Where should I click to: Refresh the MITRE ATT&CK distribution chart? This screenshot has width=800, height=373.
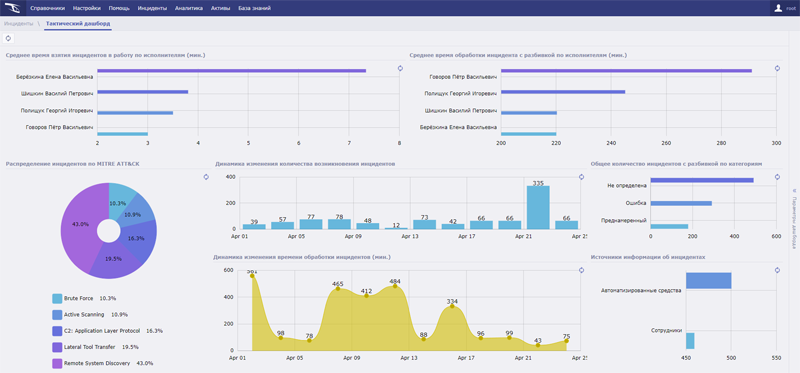pyautogui.click(x=206, y=177)
